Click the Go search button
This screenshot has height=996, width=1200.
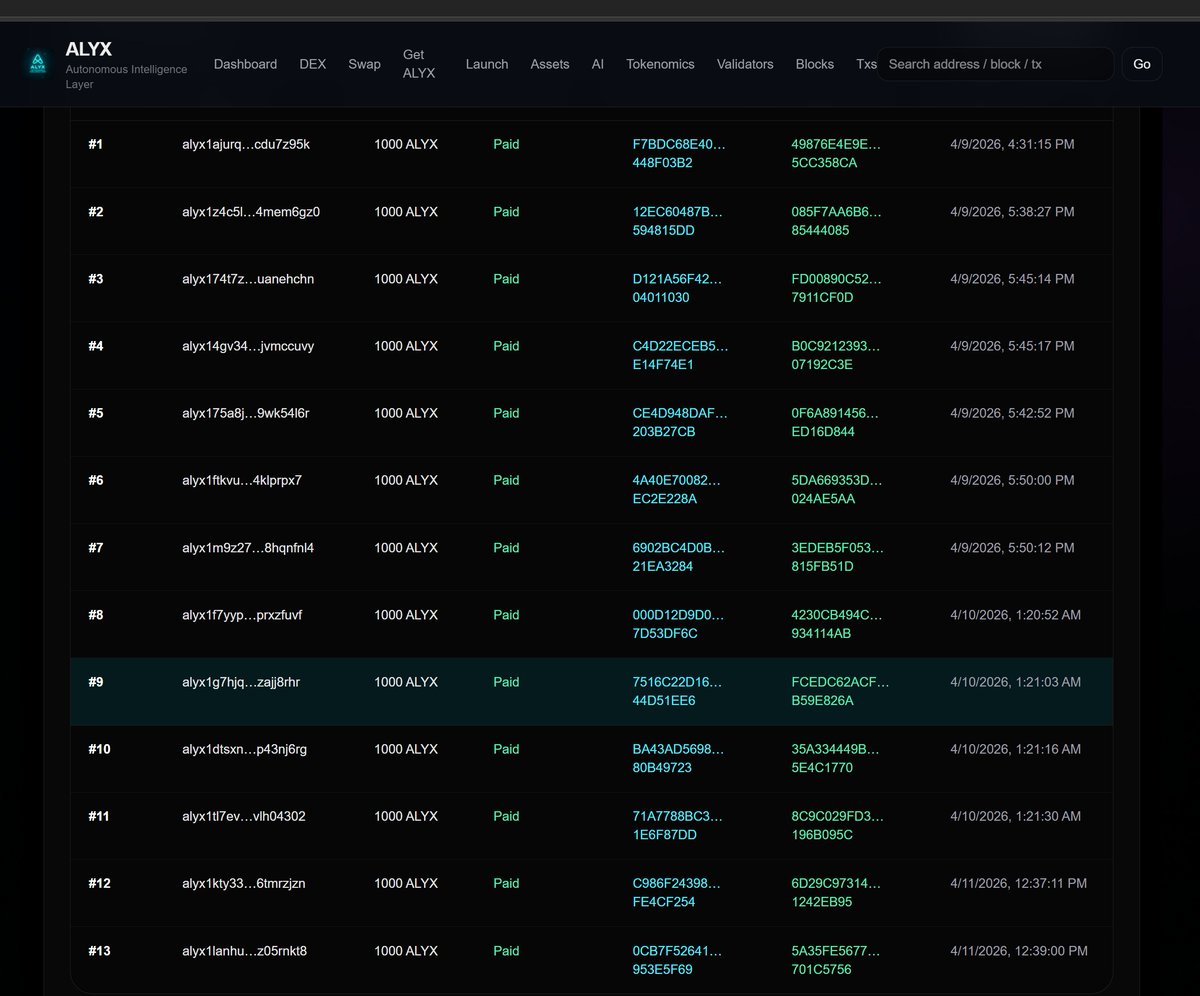click(x=1142, y=64)
